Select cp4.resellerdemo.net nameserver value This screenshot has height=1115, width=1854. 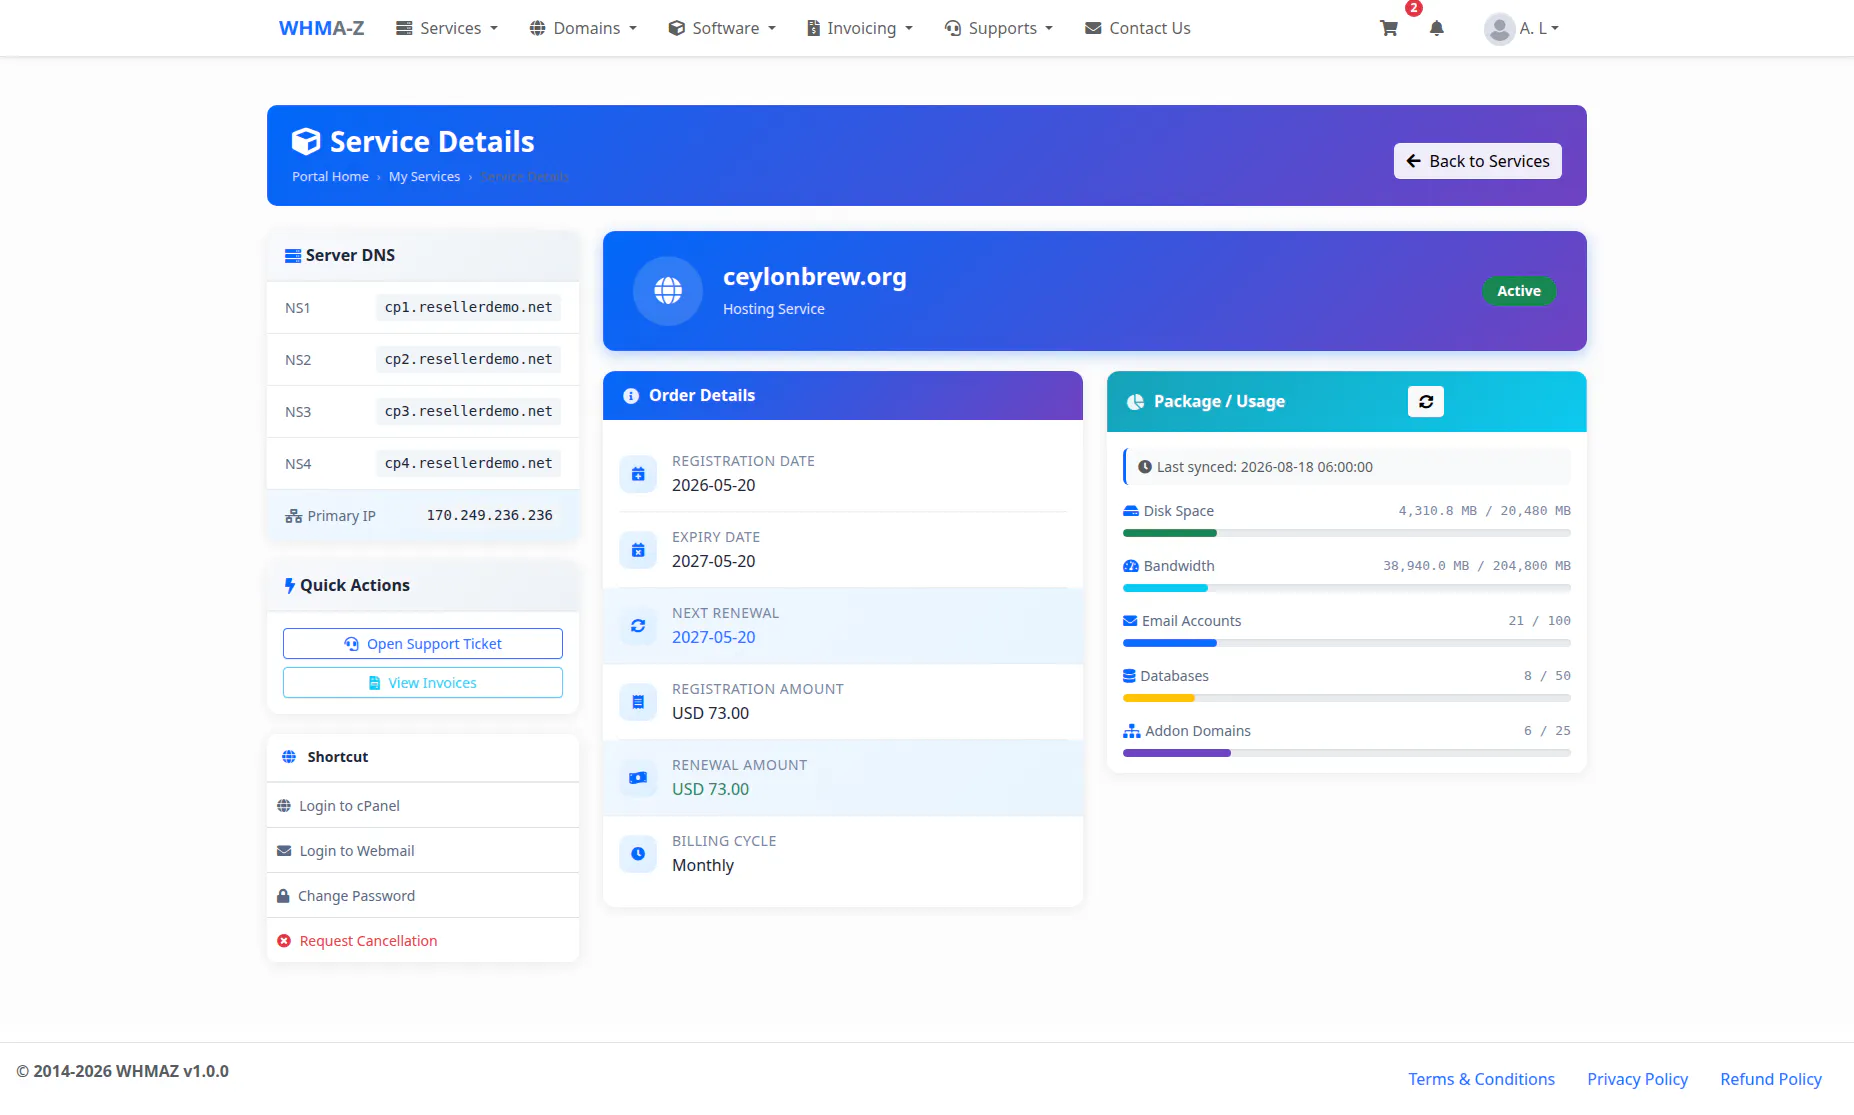468,464
